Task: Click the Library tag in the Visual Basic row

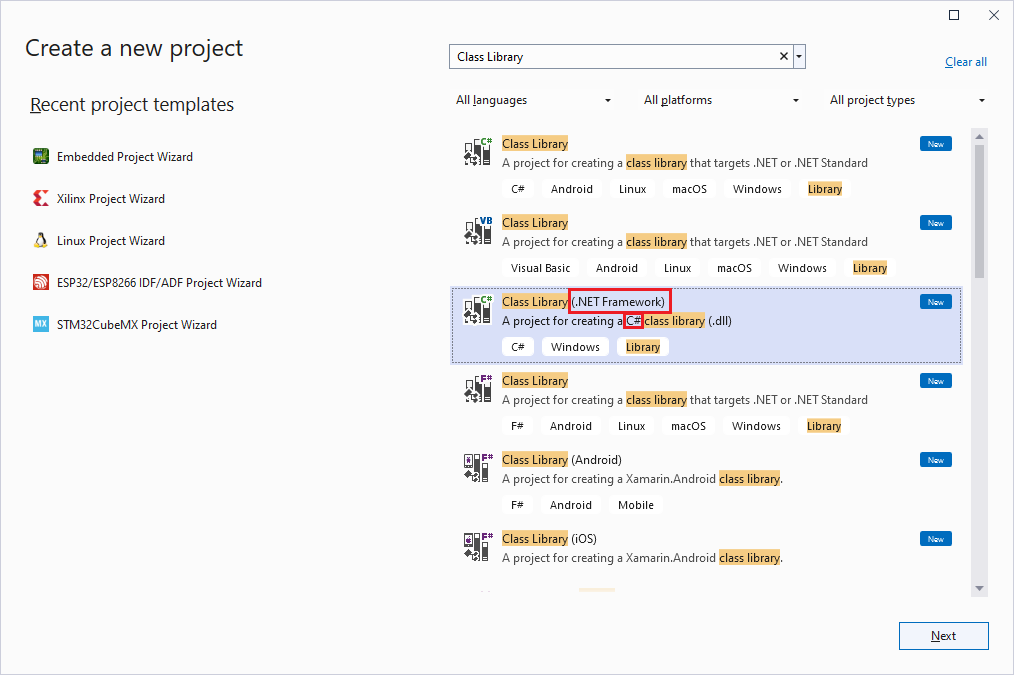Action: coord(870,268)
